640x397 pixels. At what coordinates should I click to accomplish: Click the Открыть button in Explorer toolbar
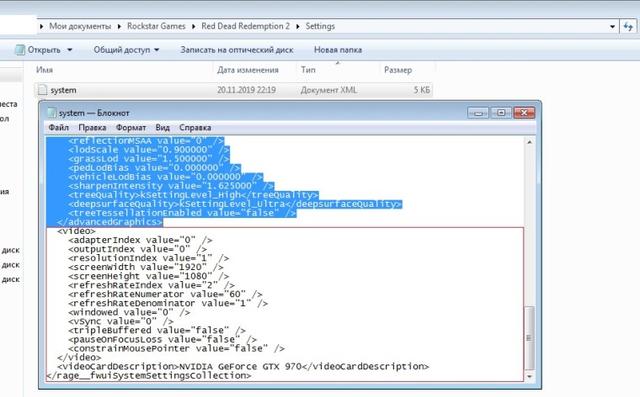click(x=38, y=50)
